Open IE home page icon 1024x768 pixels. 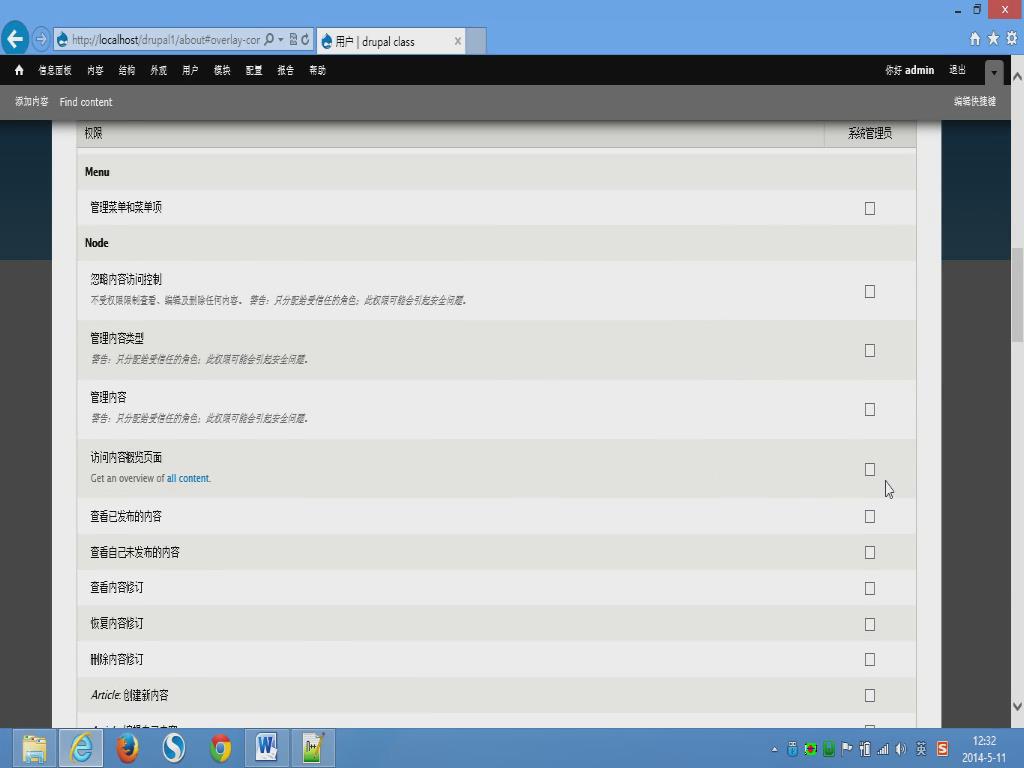tap(974, 39)
